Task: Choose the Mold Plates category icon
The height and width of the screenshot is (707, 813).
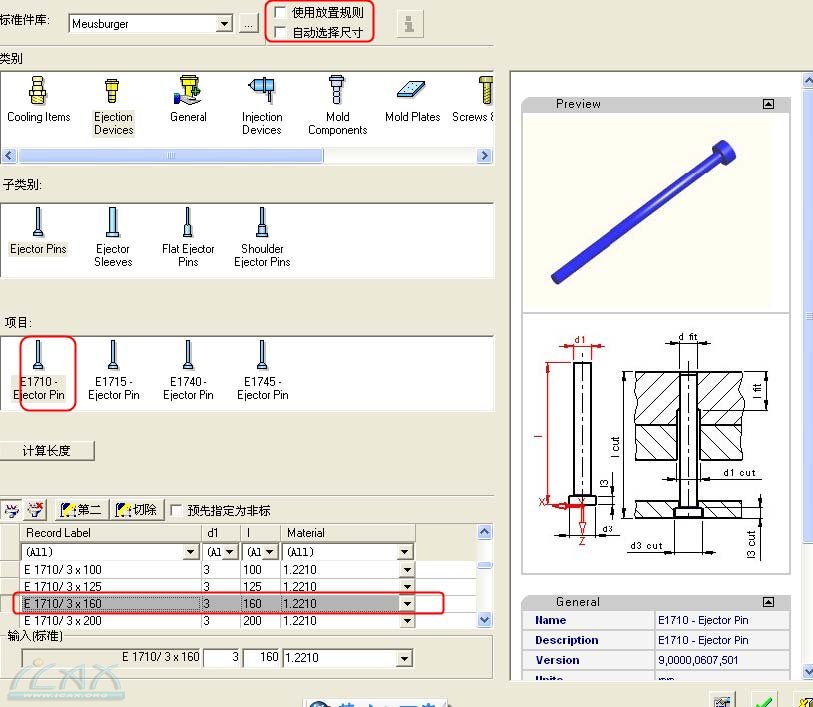Action: coord(412,100)
